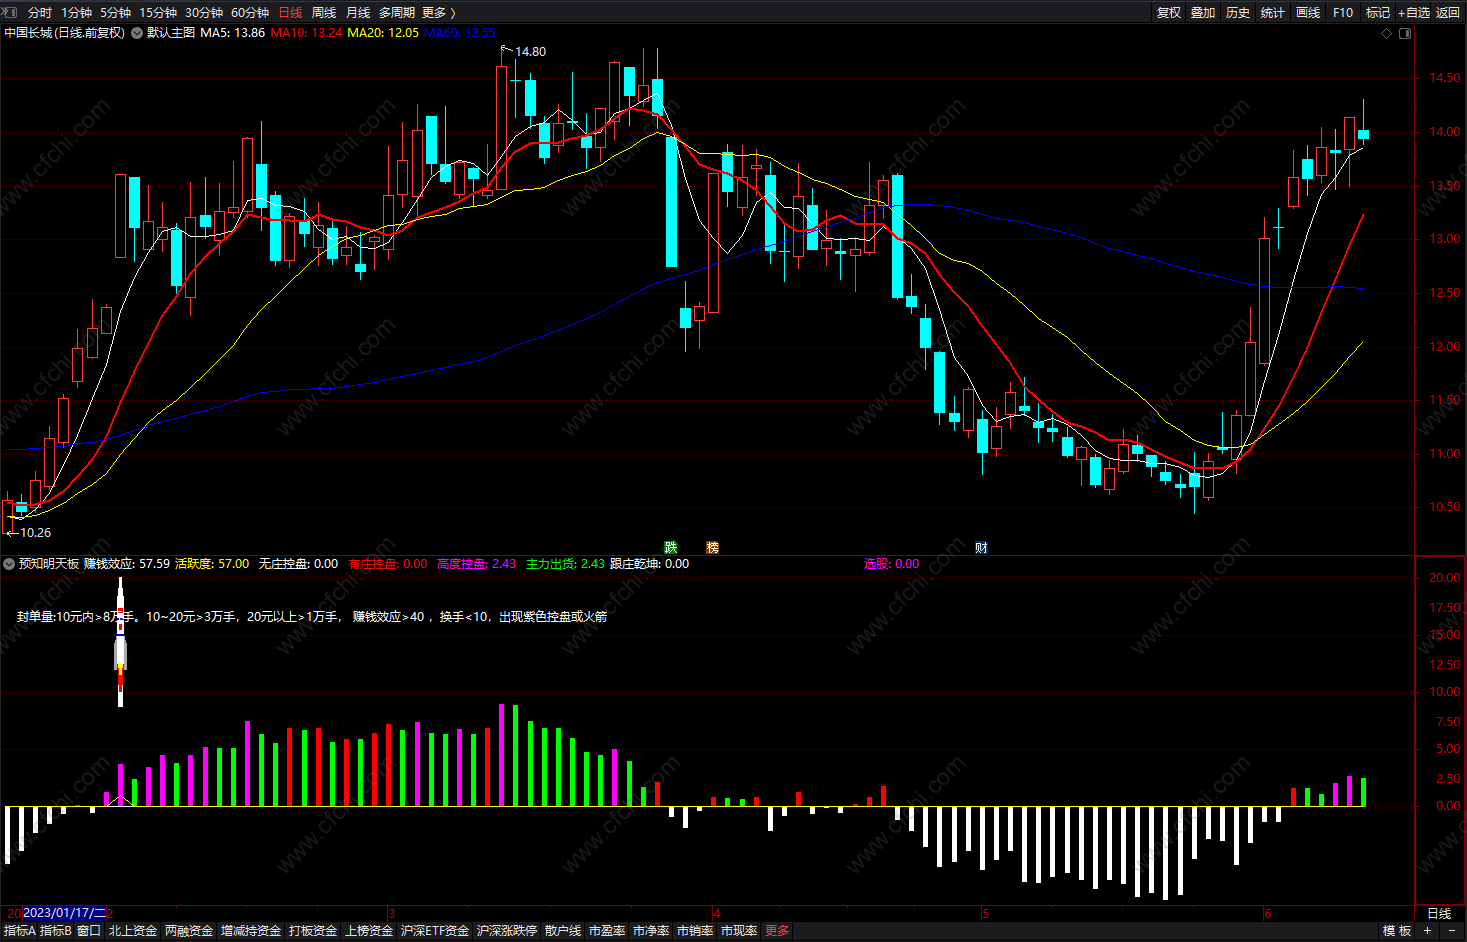Screen dimensions: 1467x942
Task: Click the 复权 adjustment button
Action: point(1169,12)
